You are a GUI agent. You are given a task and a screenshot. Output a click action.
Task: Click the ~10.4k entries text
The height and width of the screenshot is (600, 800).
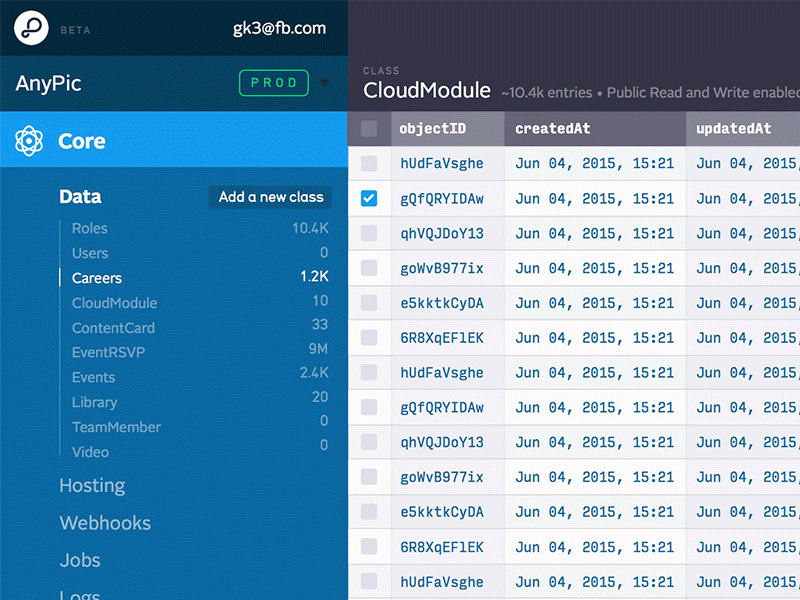[546, 93]
